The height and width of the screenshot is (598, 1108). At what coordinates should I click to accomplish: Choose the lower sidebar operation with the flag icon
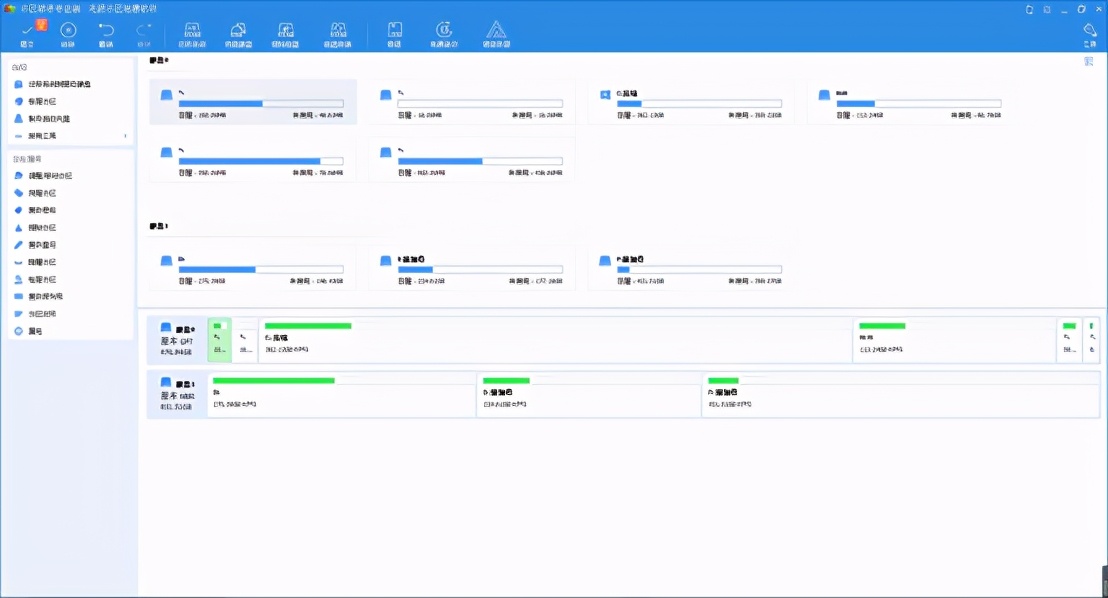coord(70,314)
